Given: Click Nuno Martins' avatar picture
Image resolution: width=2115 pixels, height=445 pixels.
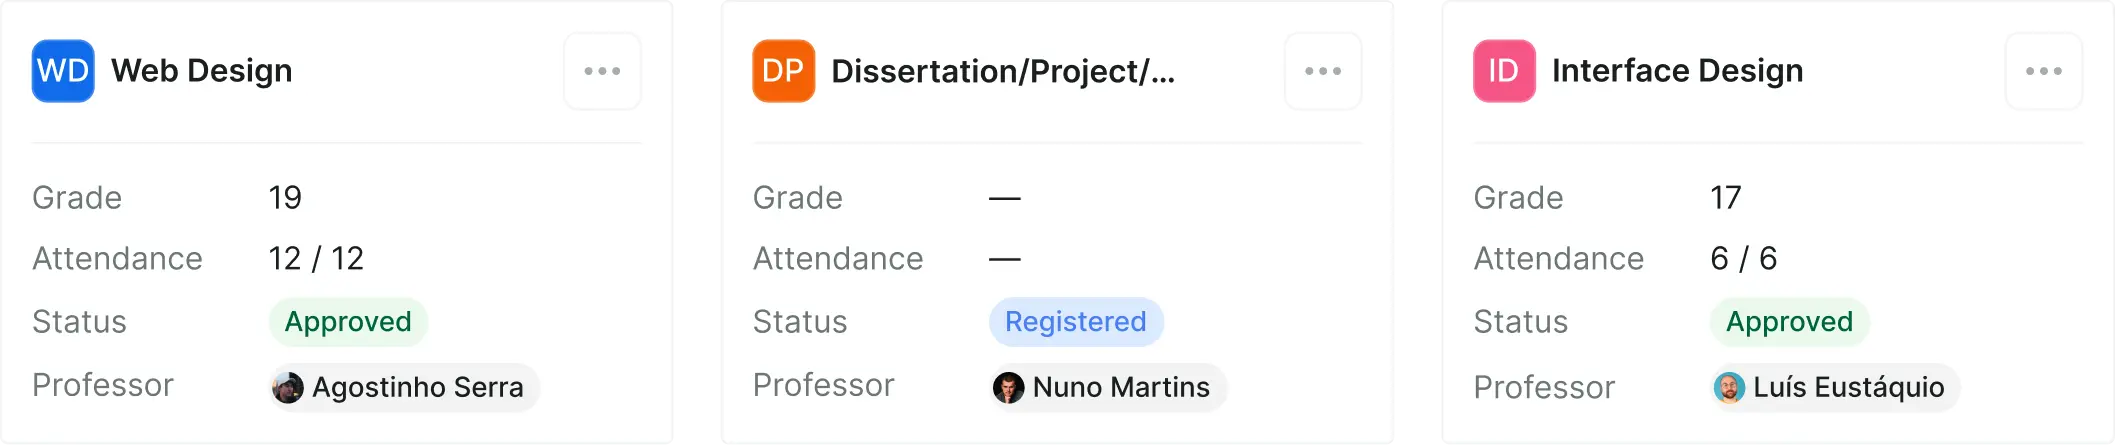Looking at the screenshot, I should click(x=1008, y=387).
